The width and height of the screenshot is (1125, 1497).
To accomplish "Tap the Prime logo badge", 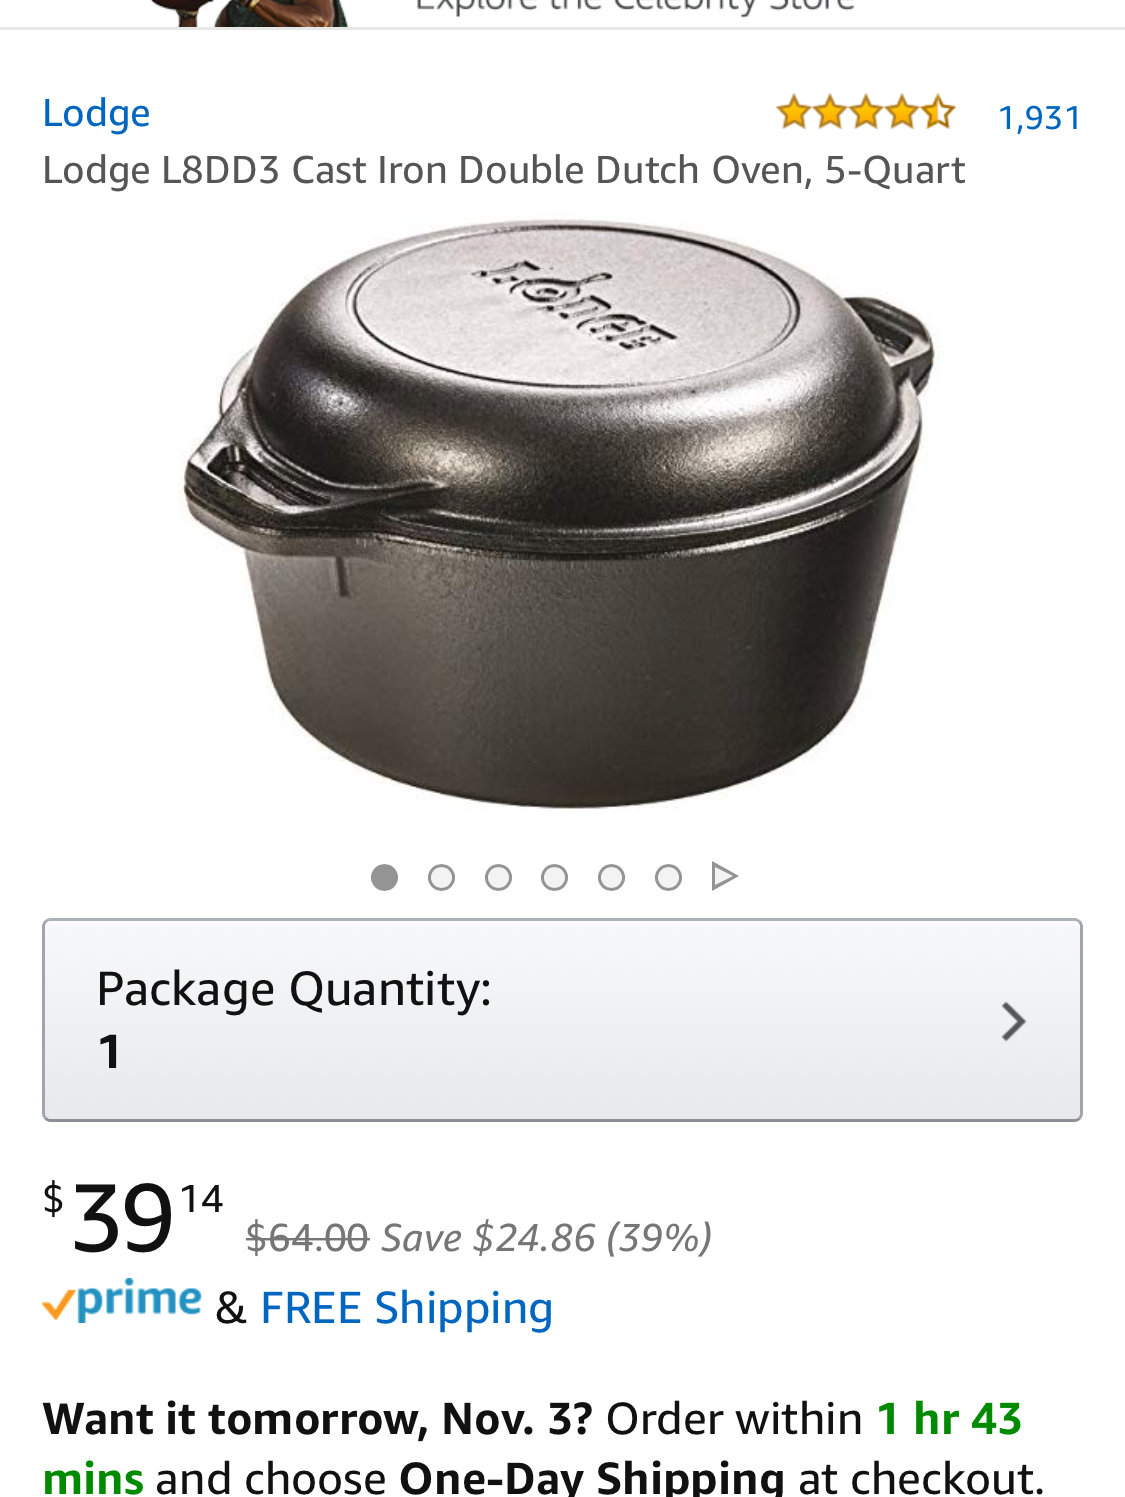I will 122,1301.
